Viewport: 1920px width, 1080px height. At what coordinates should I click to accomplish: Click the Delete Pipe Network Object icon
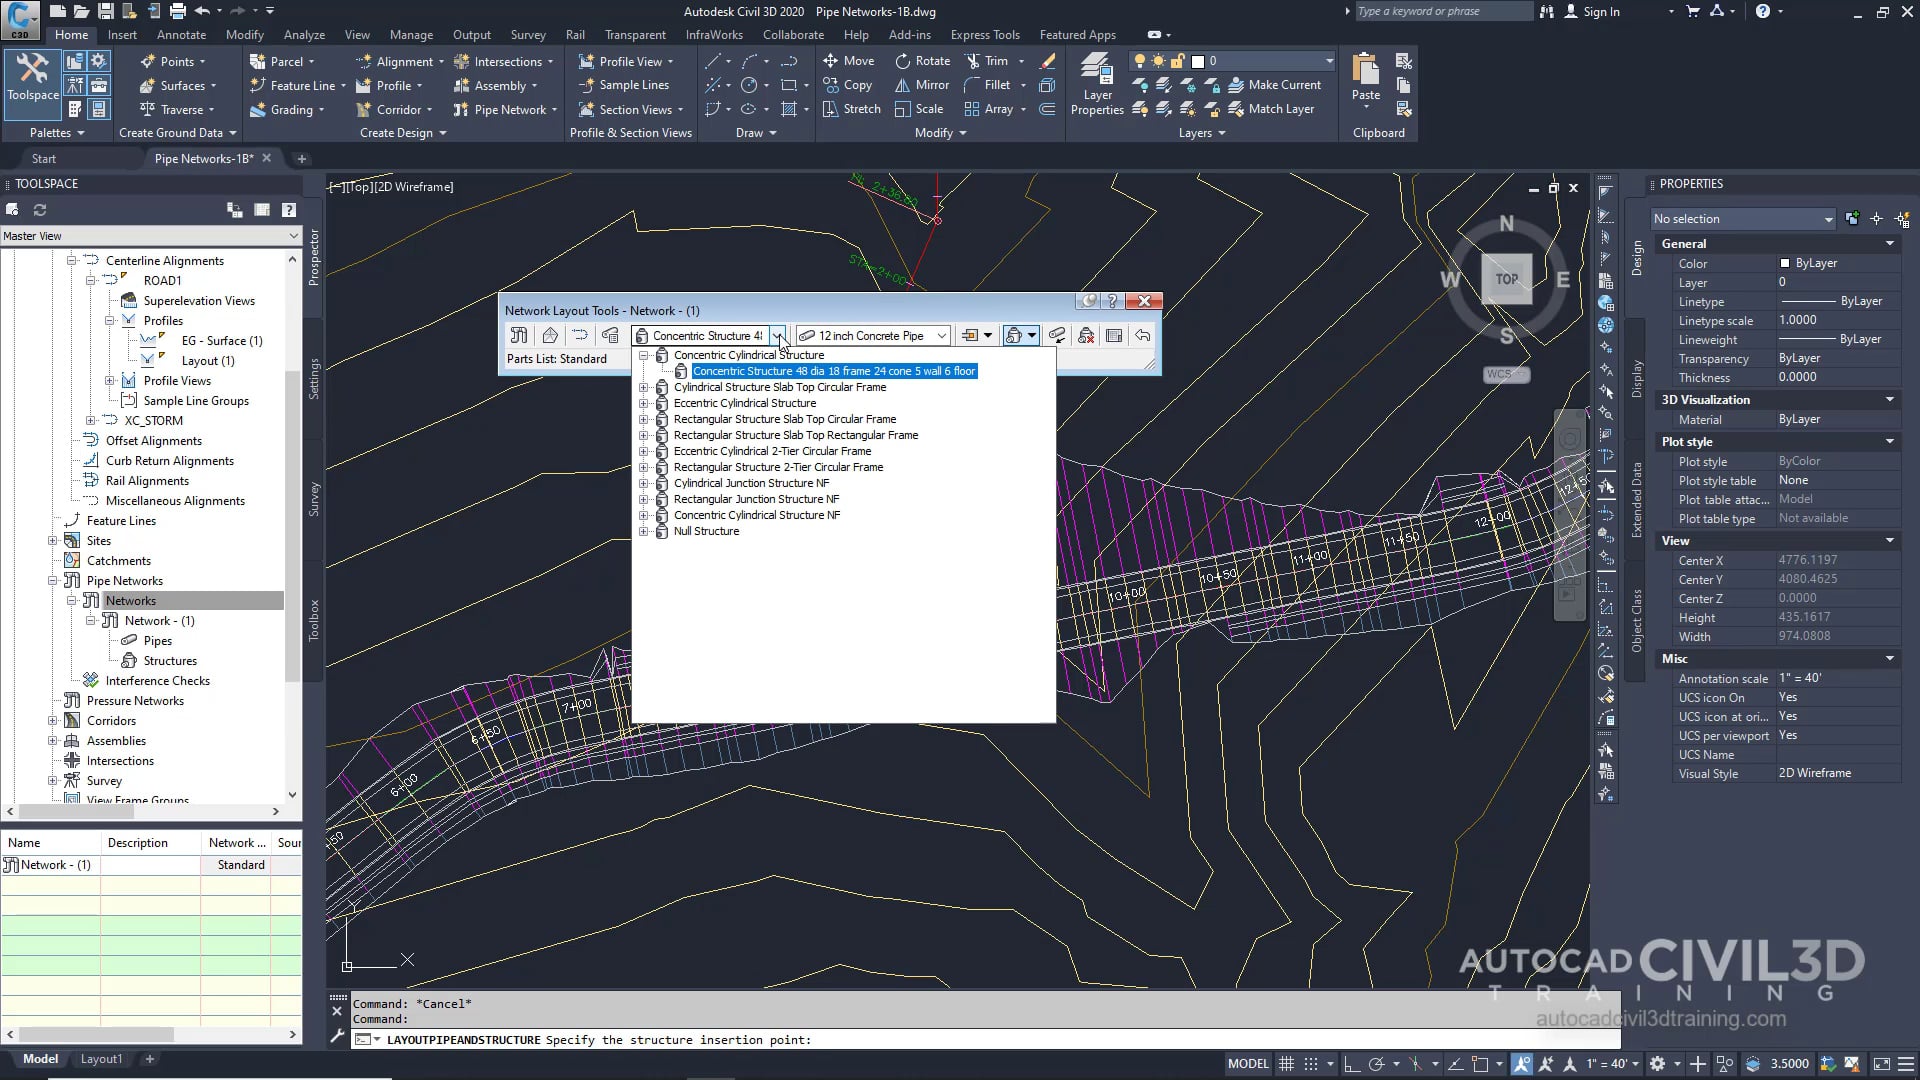(1086, 335)
